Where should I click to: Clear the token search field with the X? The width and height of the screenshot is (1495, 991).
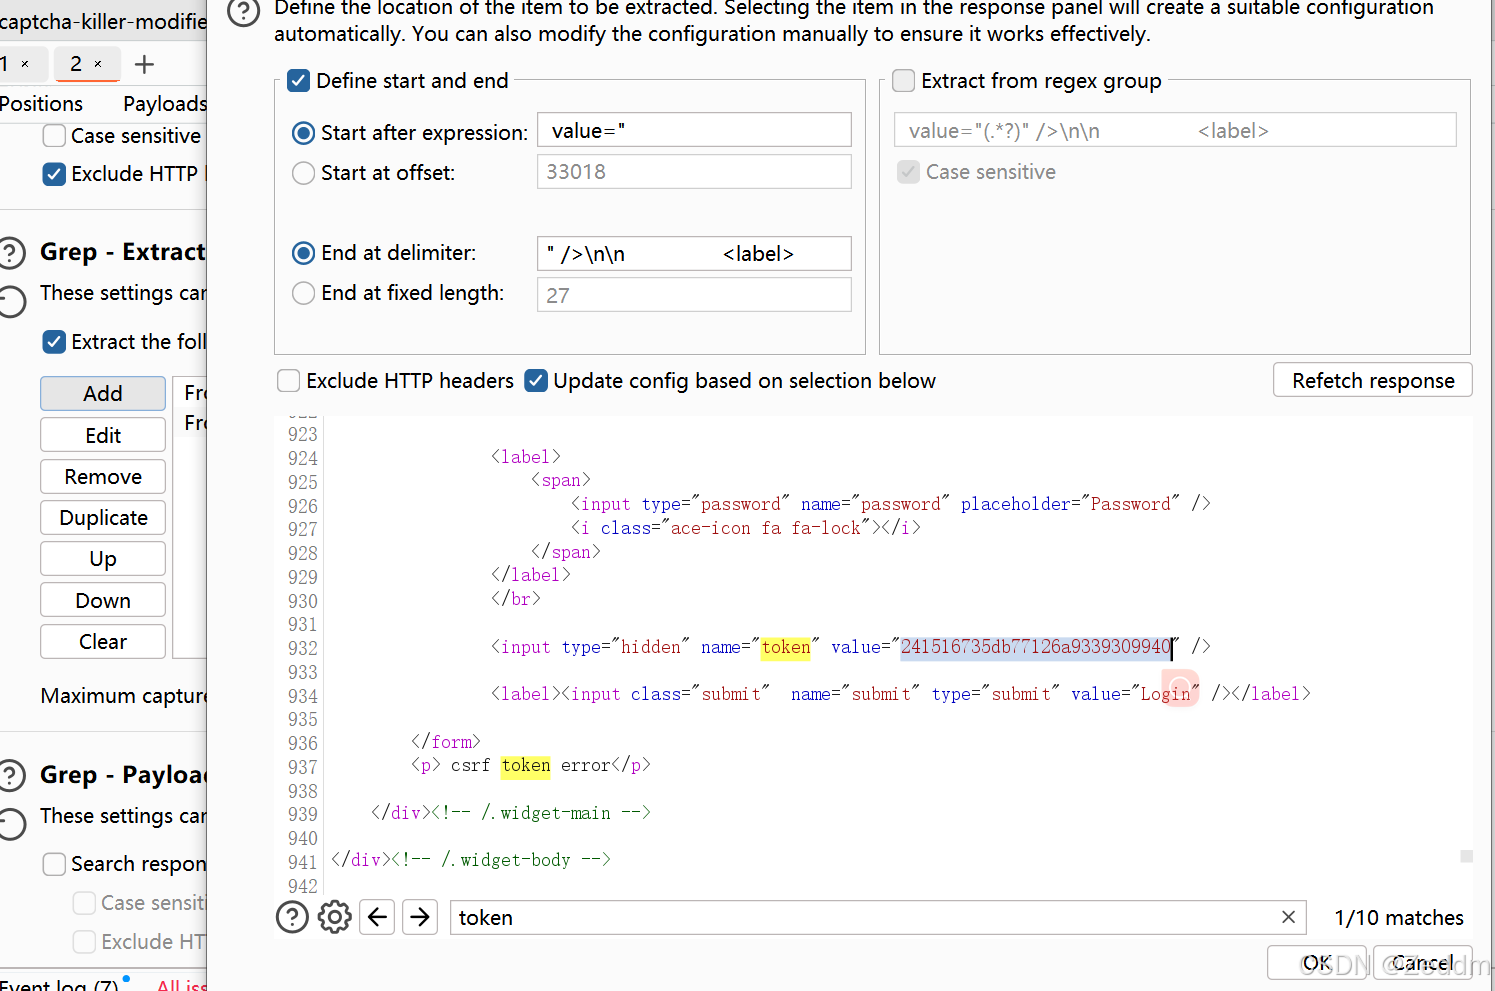coord(1288,917)
